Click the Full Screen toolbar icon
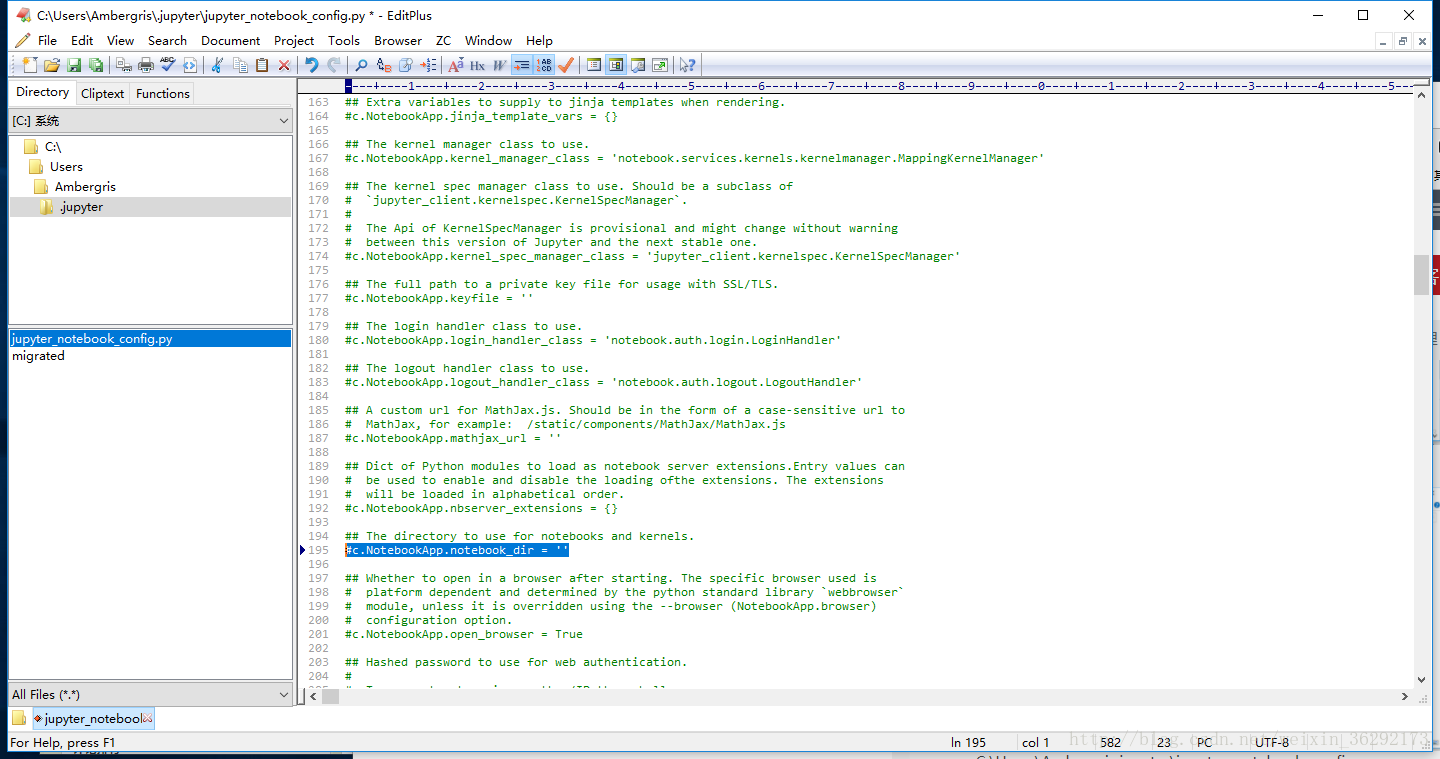 click(660, 65)
